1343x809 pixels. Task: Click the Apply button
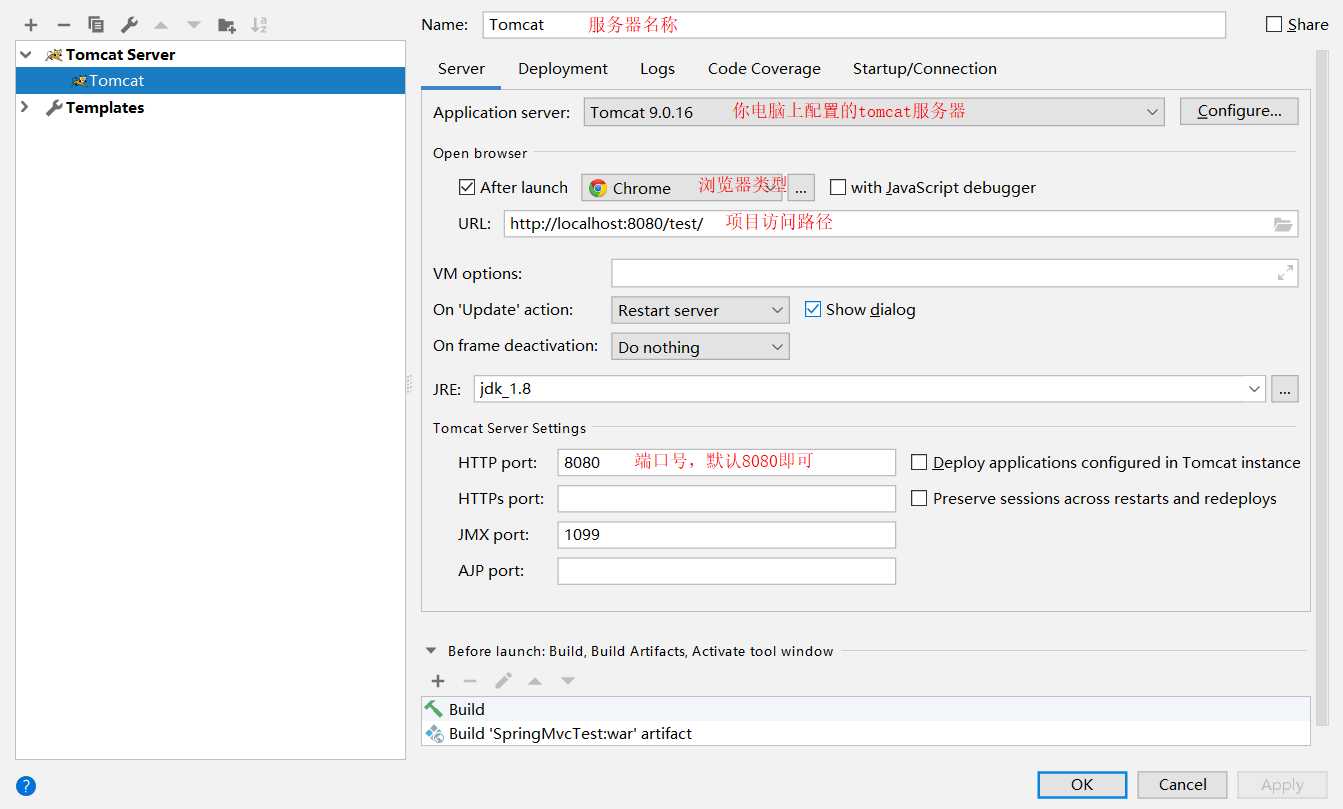1282,785
